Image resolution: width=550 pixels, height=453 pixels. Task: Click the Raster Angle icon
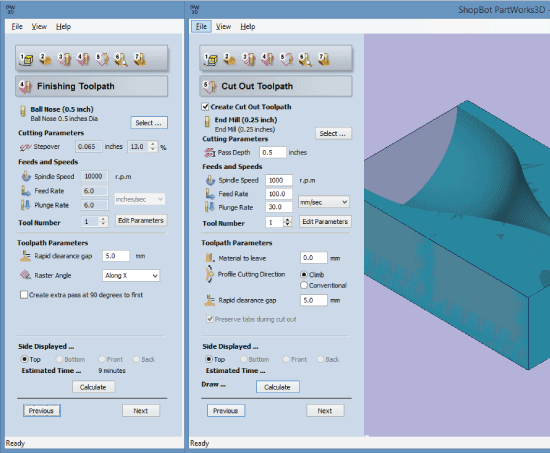(25, 274)
